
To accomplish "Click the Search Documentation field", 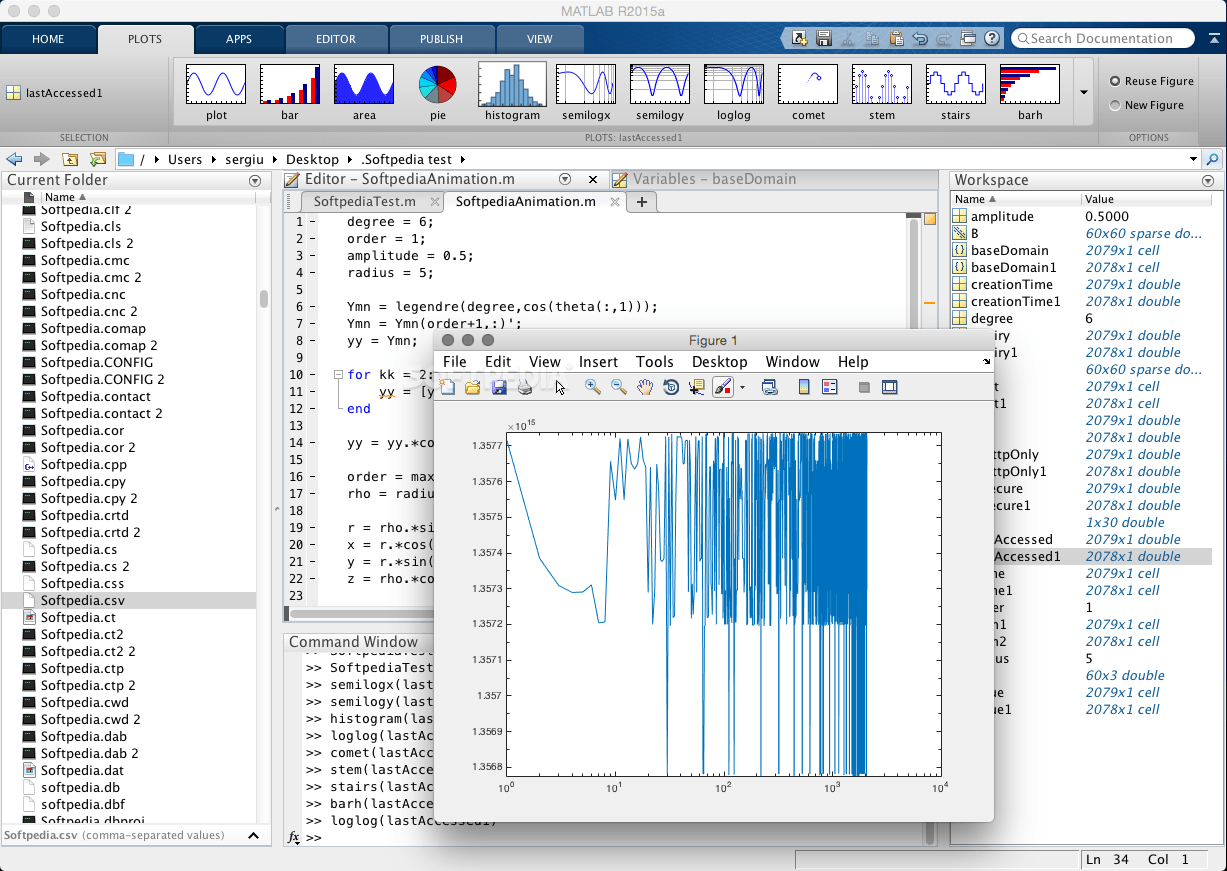I will pyautogui.click(x=1102, y=38).
